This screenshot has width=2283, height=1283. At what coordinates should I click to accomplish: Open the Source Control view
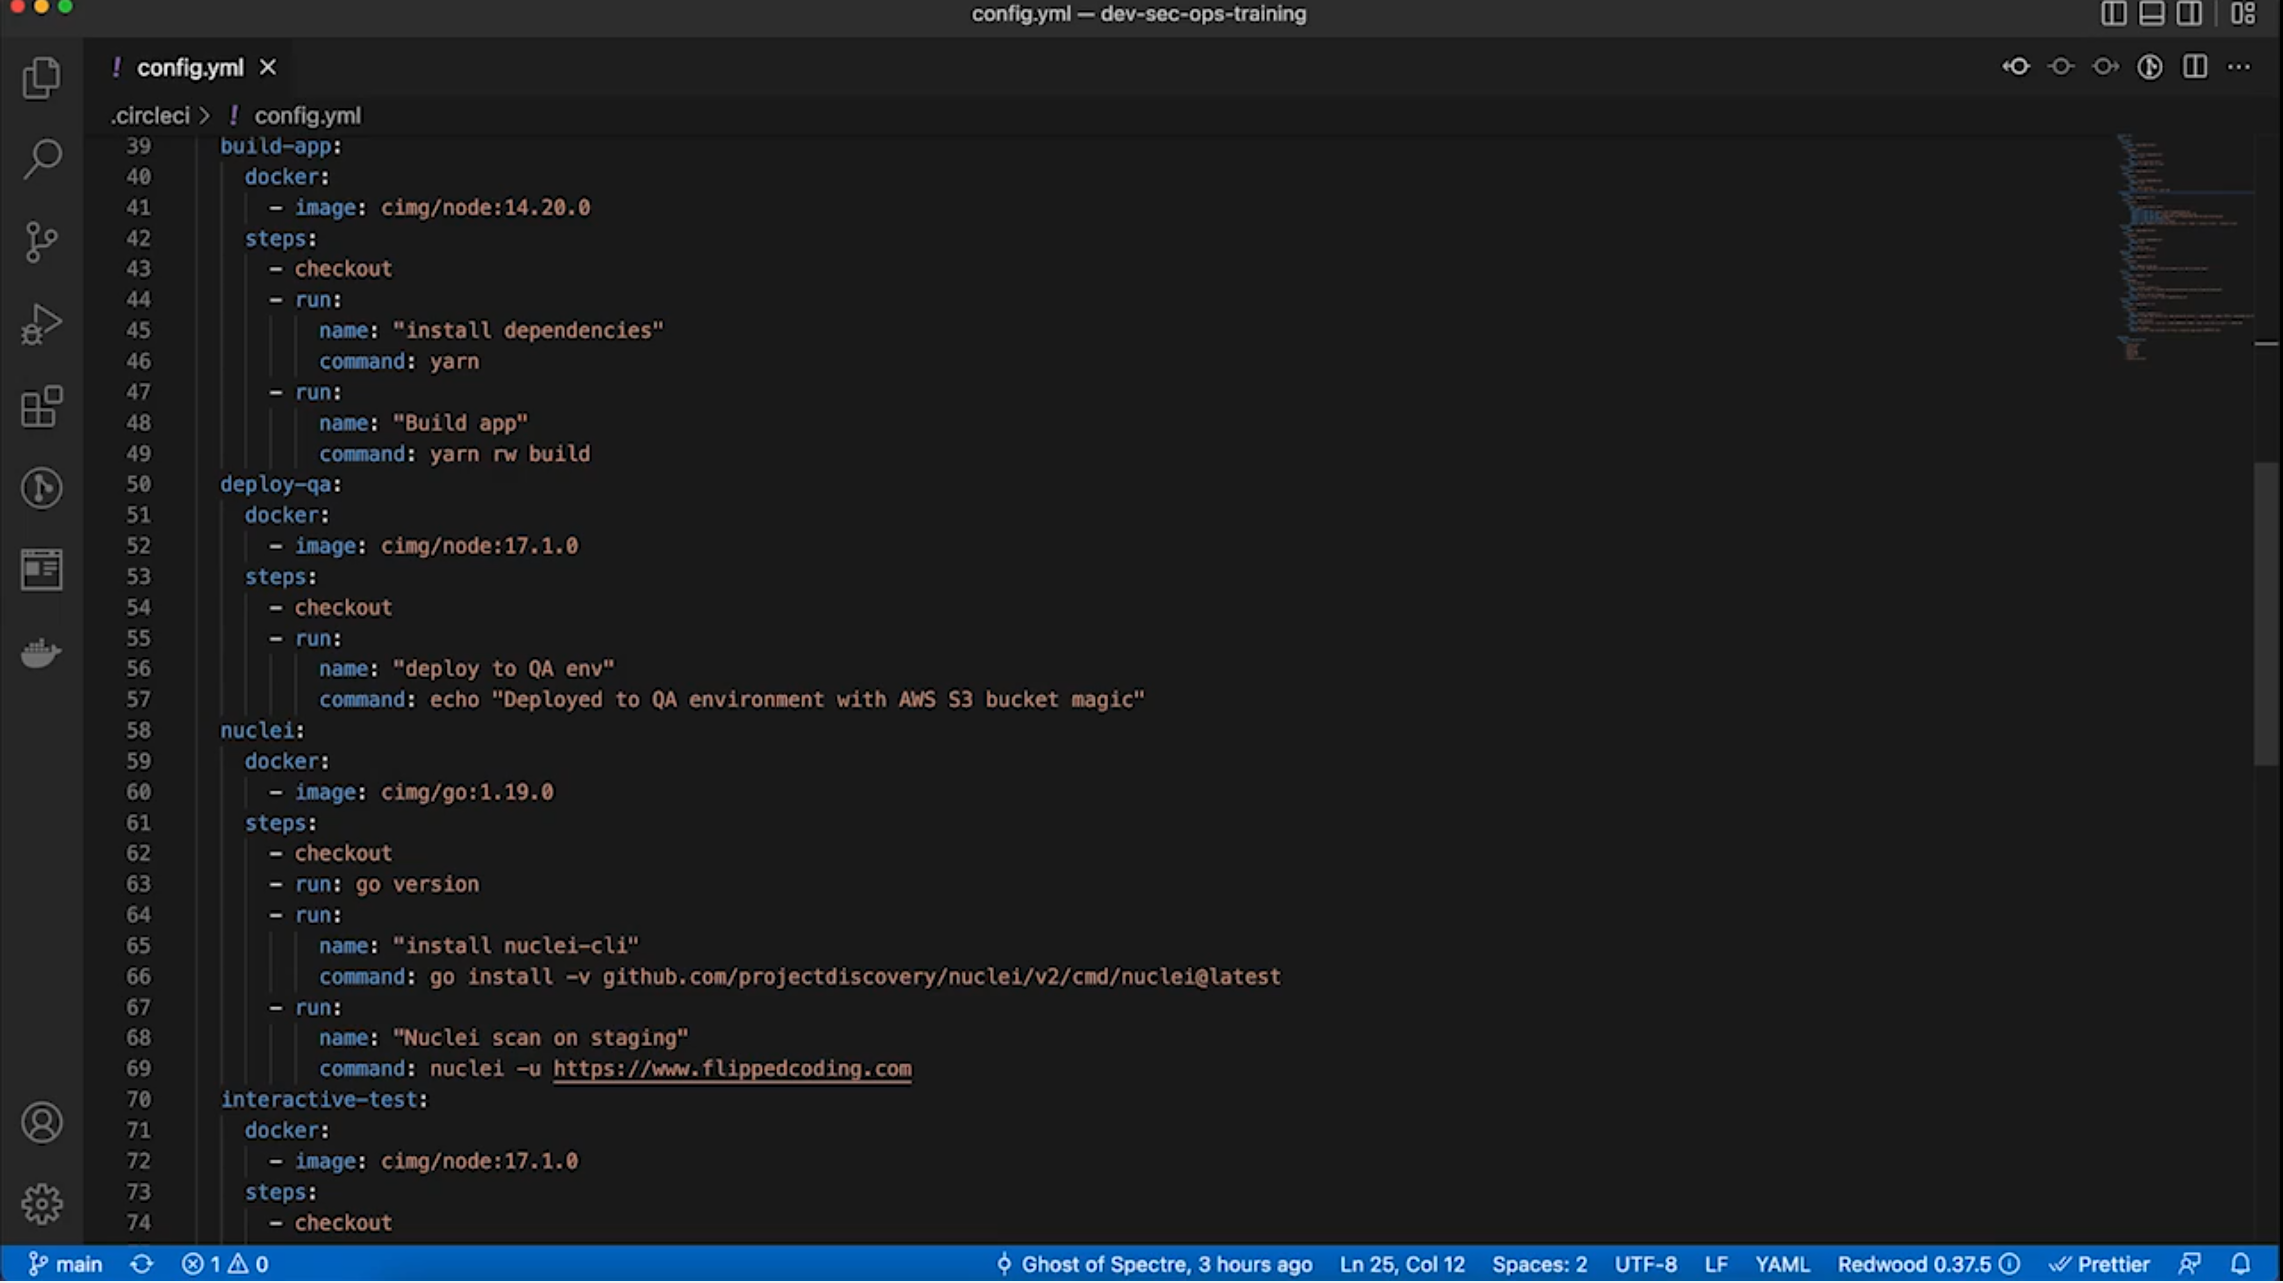(x=41, y=242)
